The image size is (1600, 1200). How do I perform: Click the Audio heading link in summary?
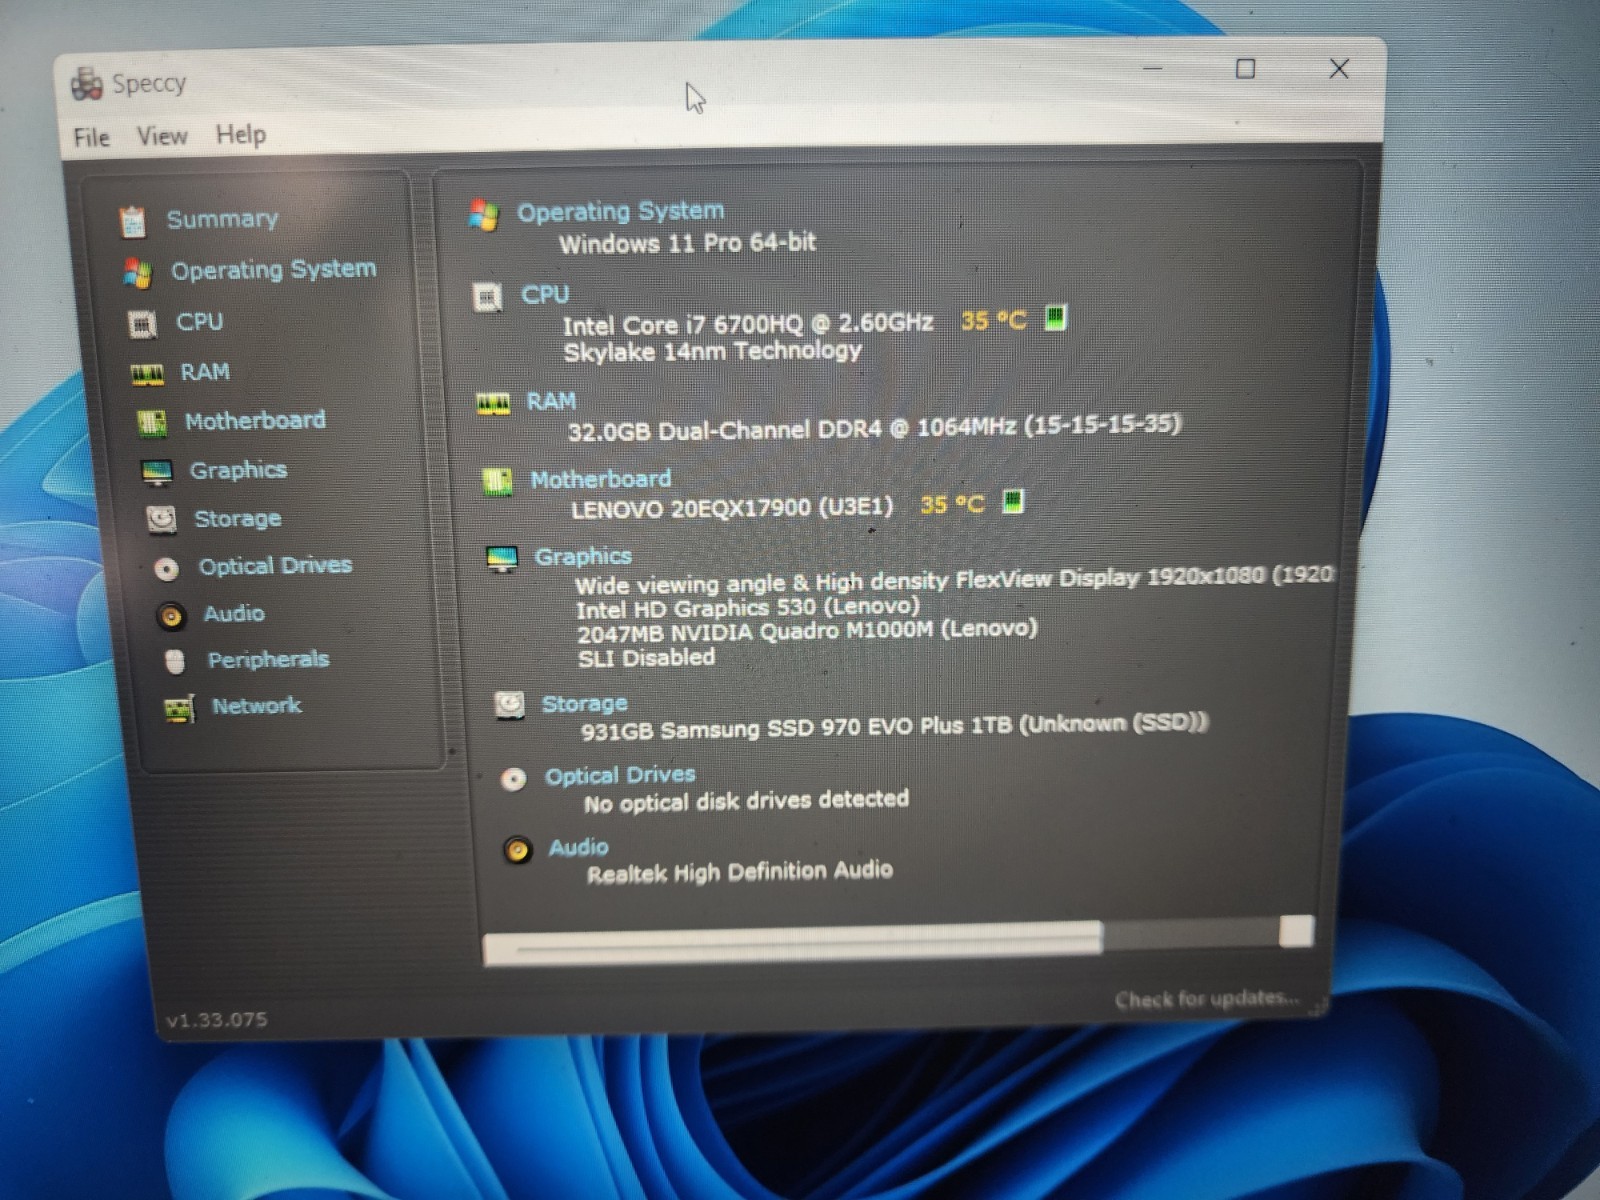point(578,847)
